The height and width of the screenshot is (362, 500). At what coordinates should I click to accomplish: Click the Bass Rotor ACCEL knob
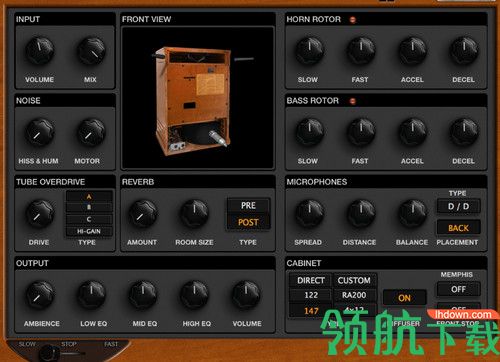(x=413, y=132)
